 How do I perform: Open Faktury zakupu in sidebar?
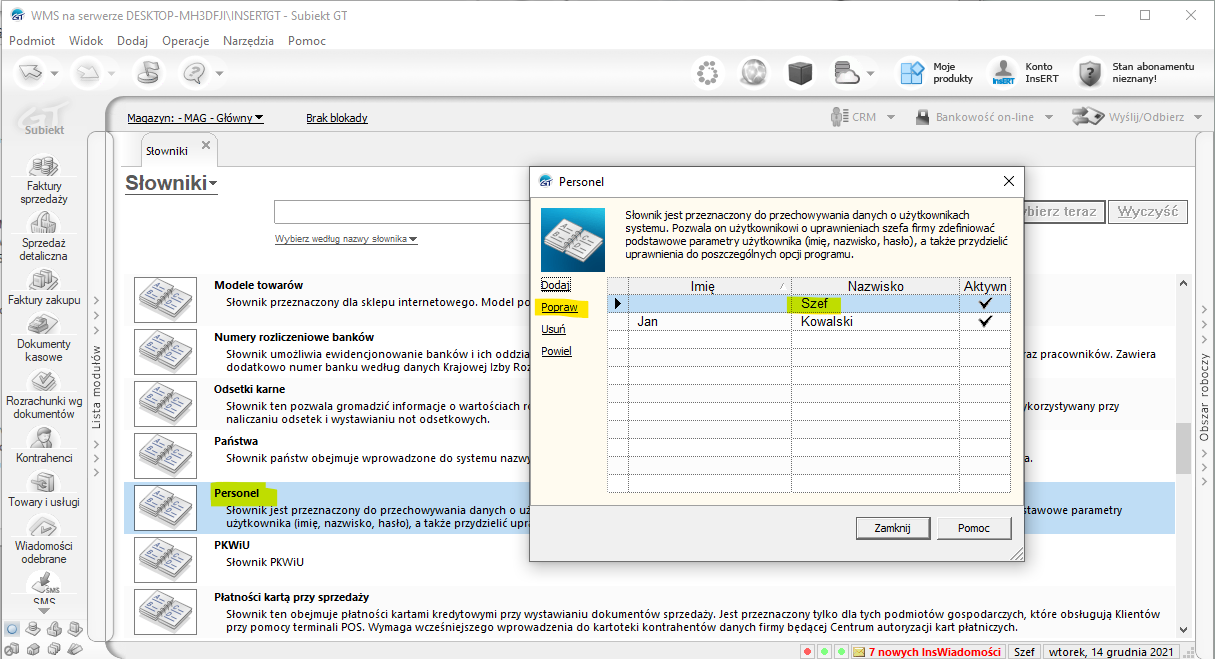[x=44, y=281]
